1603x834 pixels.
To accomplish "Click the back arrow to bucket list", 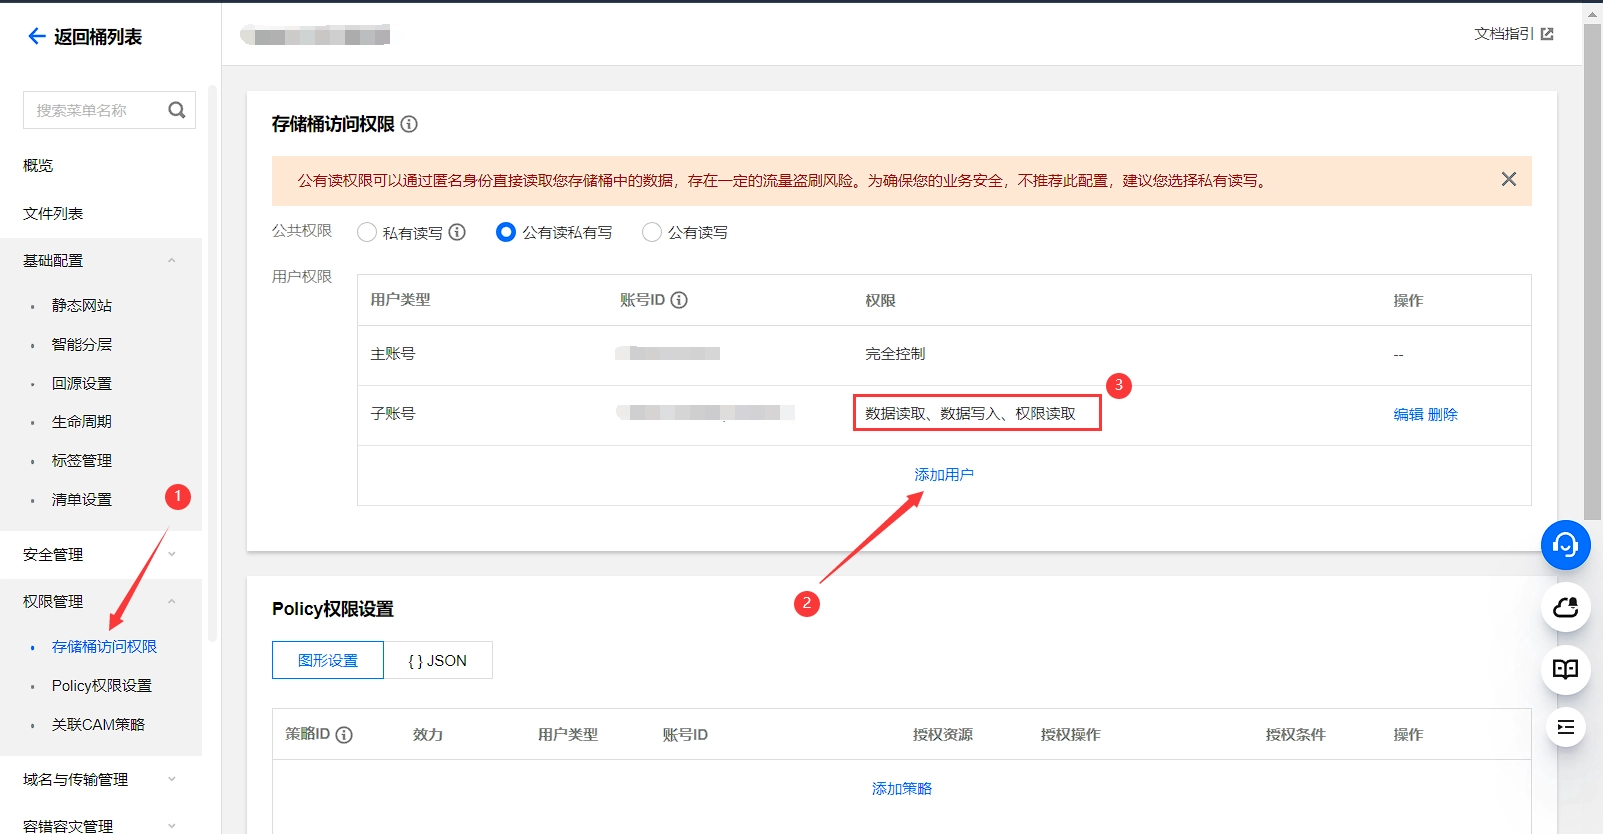I will coord(37,37).
